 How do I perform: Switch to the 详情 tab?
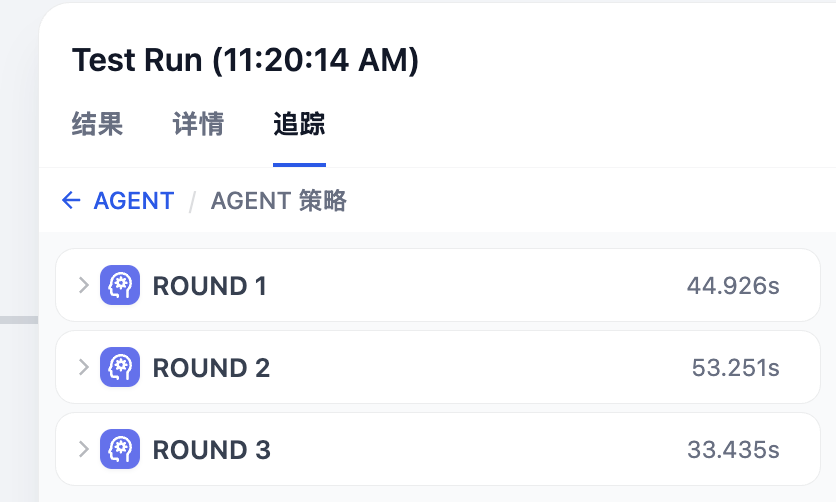198,124
